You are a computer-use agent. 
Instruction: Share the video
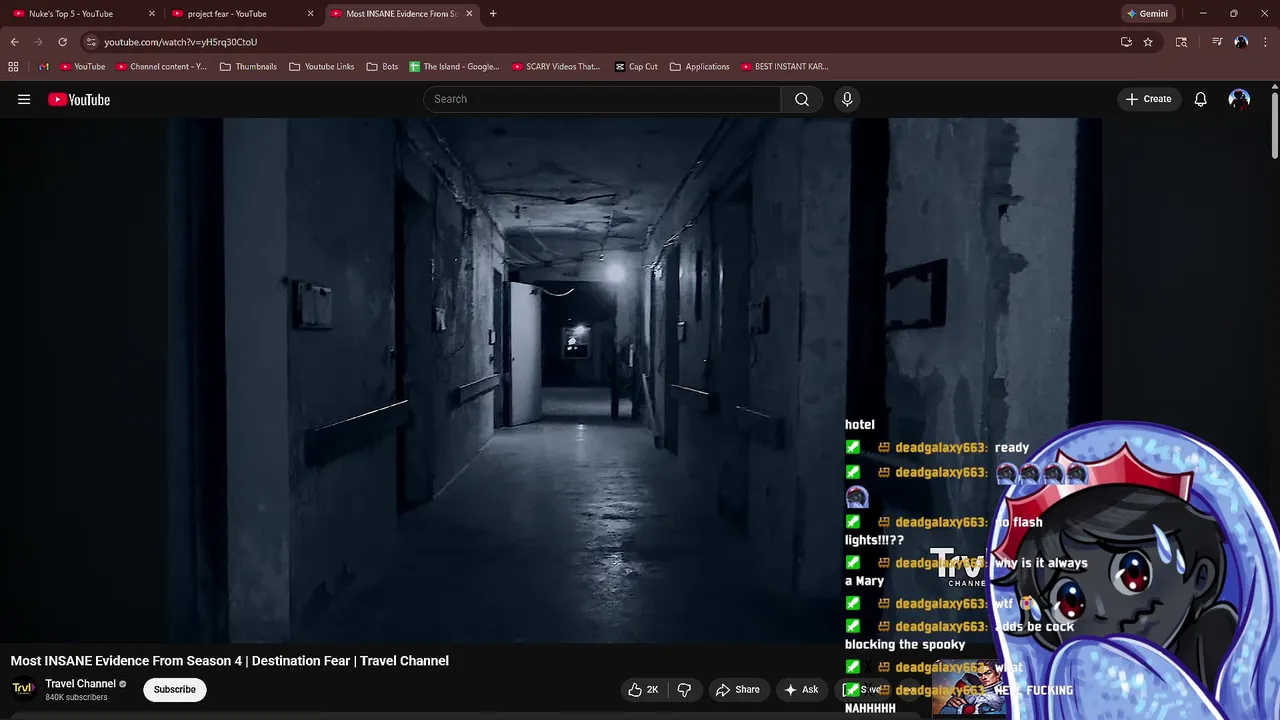(x=737, y=690)
